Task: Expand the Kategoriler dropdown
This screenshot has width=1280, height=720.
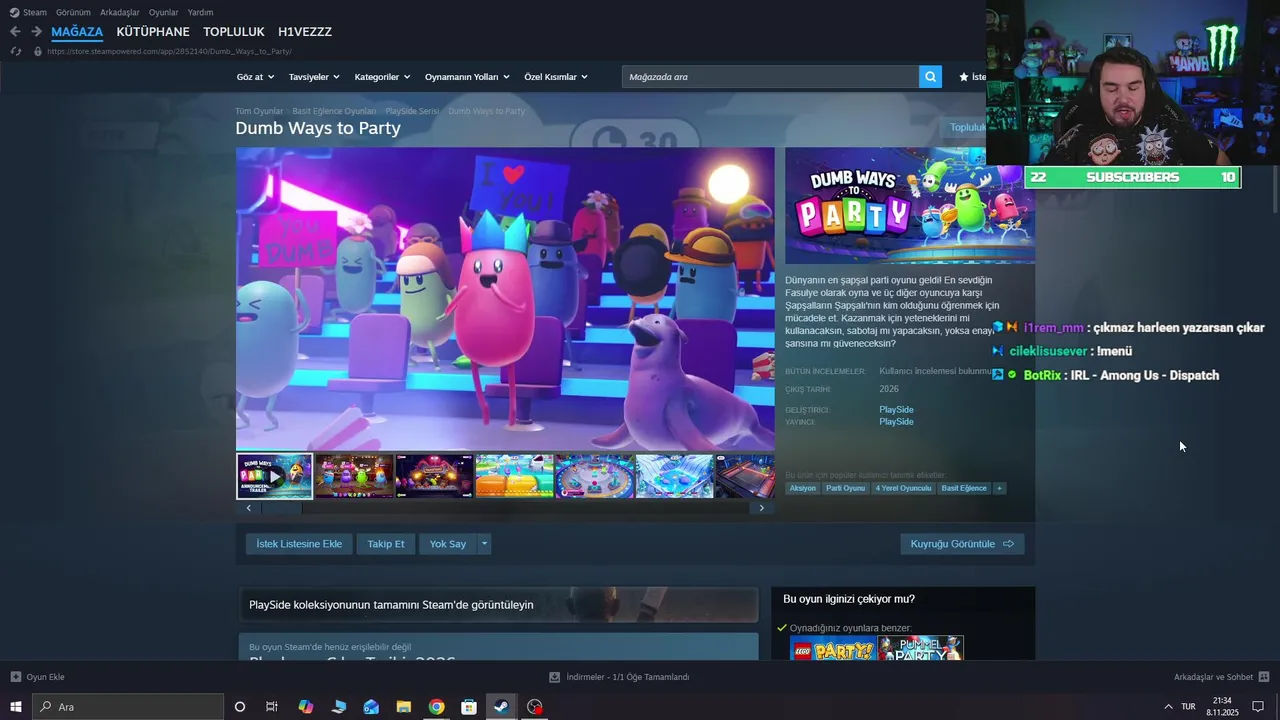Action: point(383,77)
